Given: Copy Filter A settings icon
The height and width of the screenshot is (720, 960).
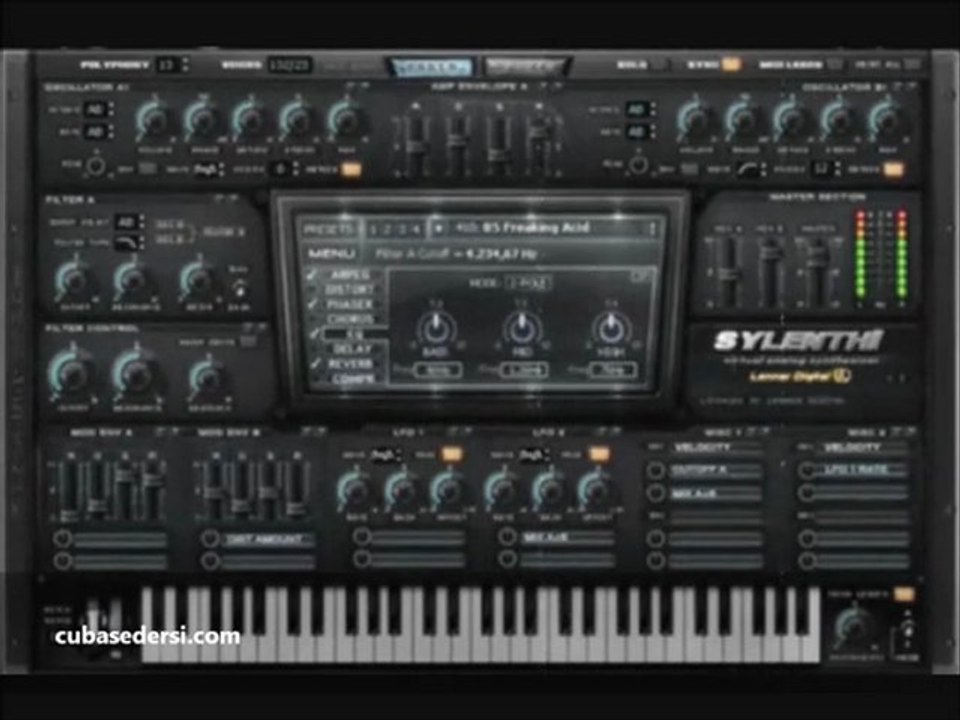Looking at the screenshot, I should click(220, 198).
